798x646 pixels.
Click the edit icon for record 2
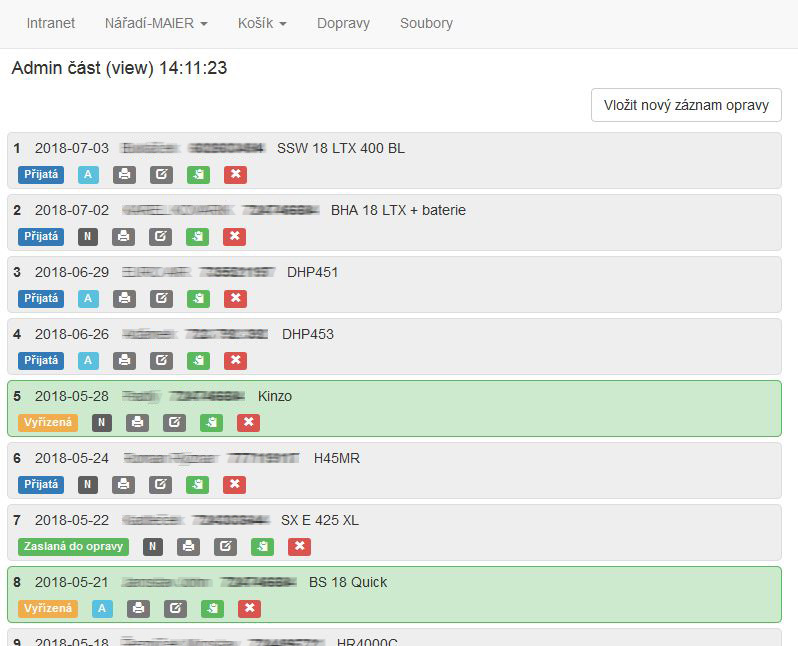(x=161, y=237)
